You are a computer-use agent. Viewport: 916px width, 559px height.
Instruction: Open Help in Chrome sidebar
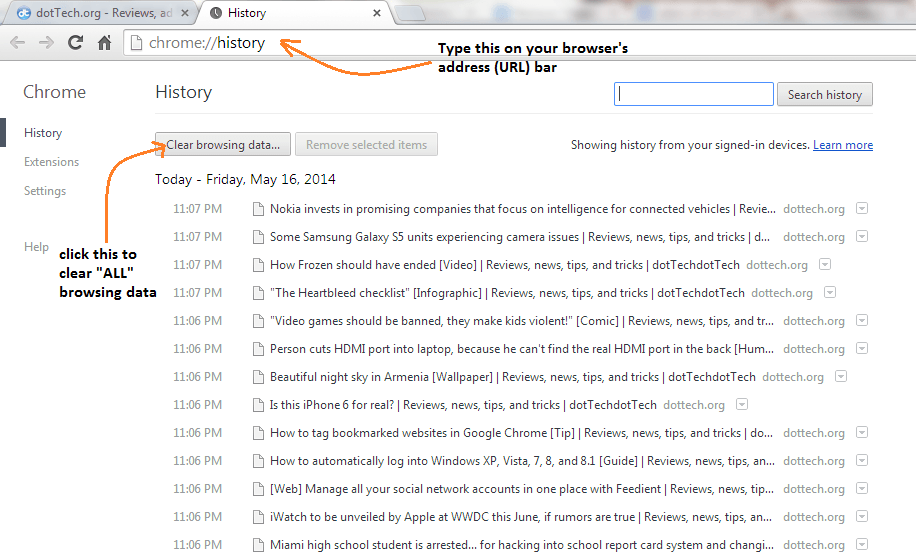[36, 246]
